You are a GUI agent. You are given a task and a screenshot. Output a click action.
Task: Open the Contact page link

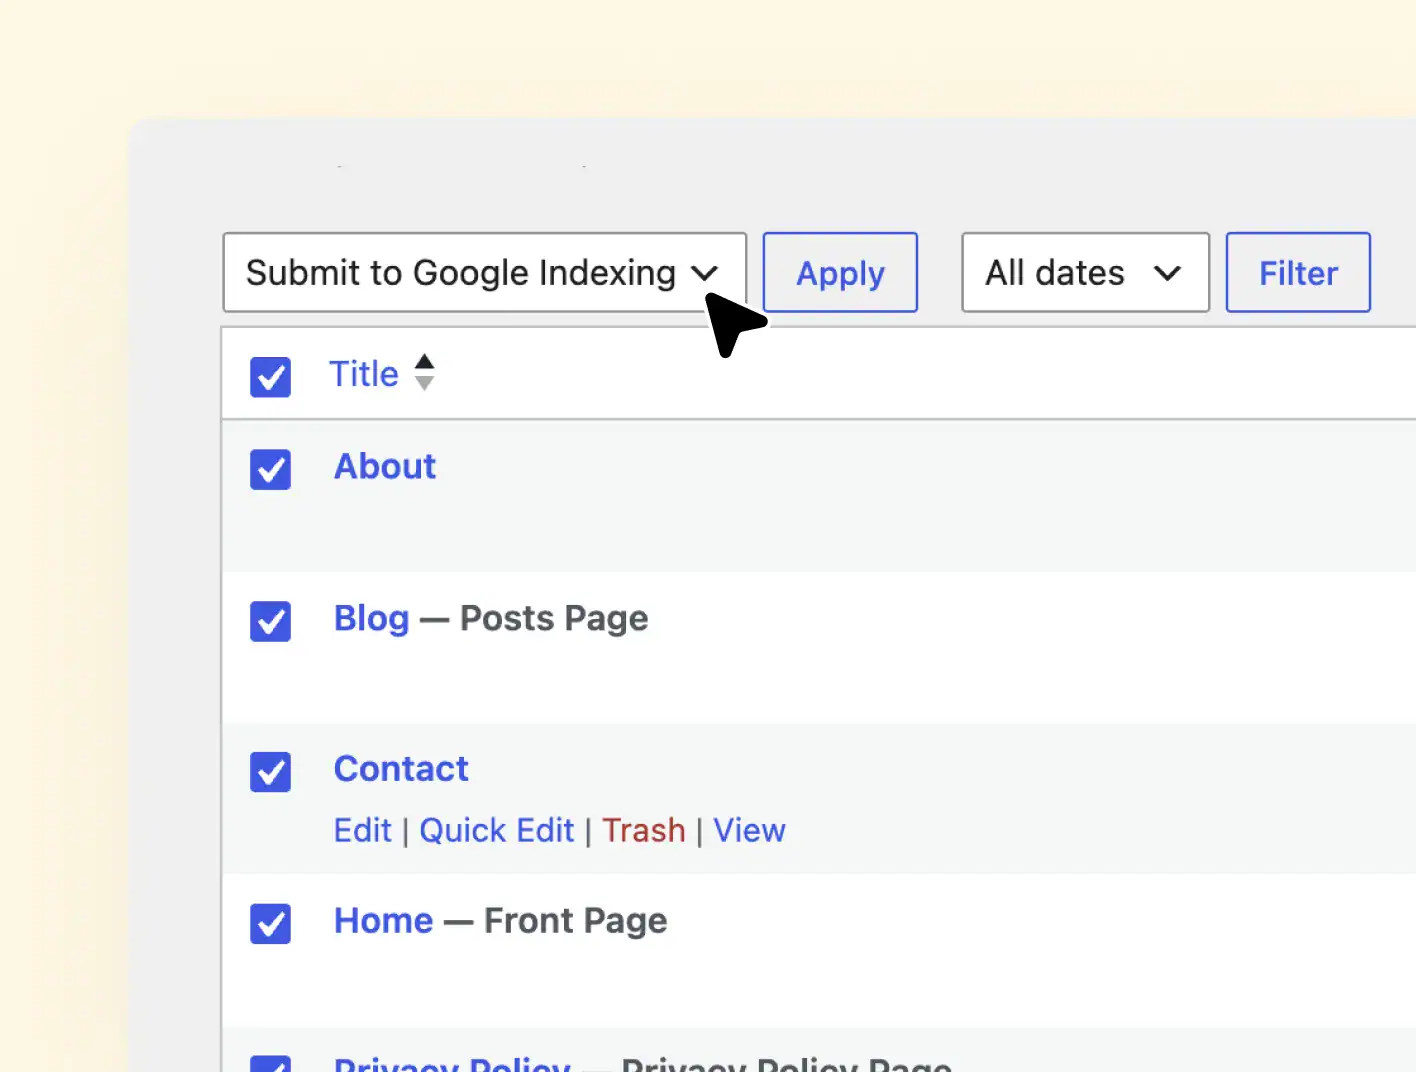[401, 768]
